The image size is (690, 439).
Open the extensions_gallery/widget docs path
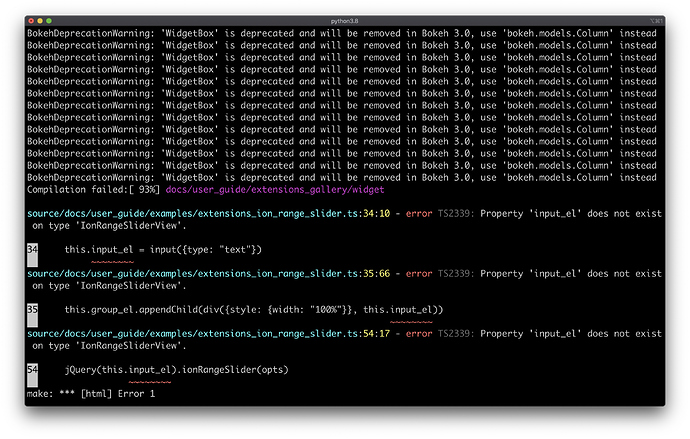(x=275, y=190)
